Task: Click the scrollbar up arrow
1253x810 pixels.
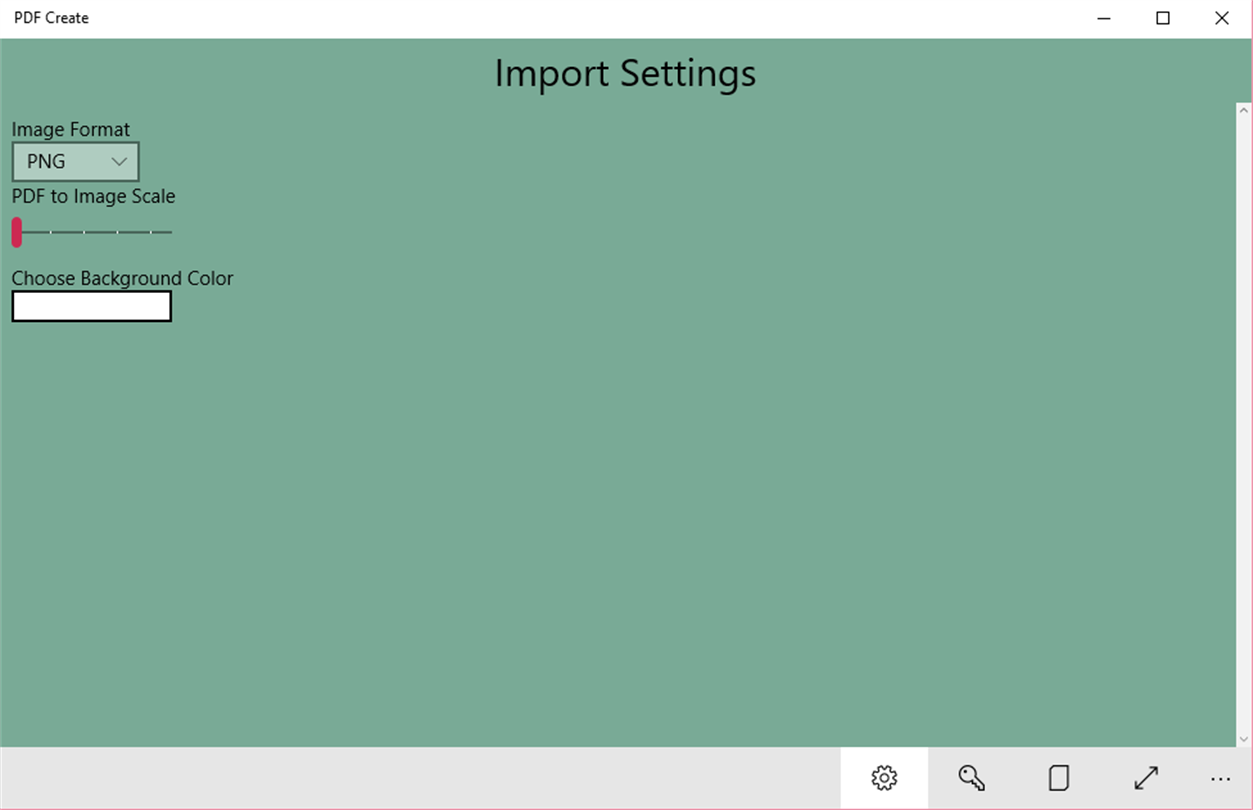Action: (x=1244, y=110)
